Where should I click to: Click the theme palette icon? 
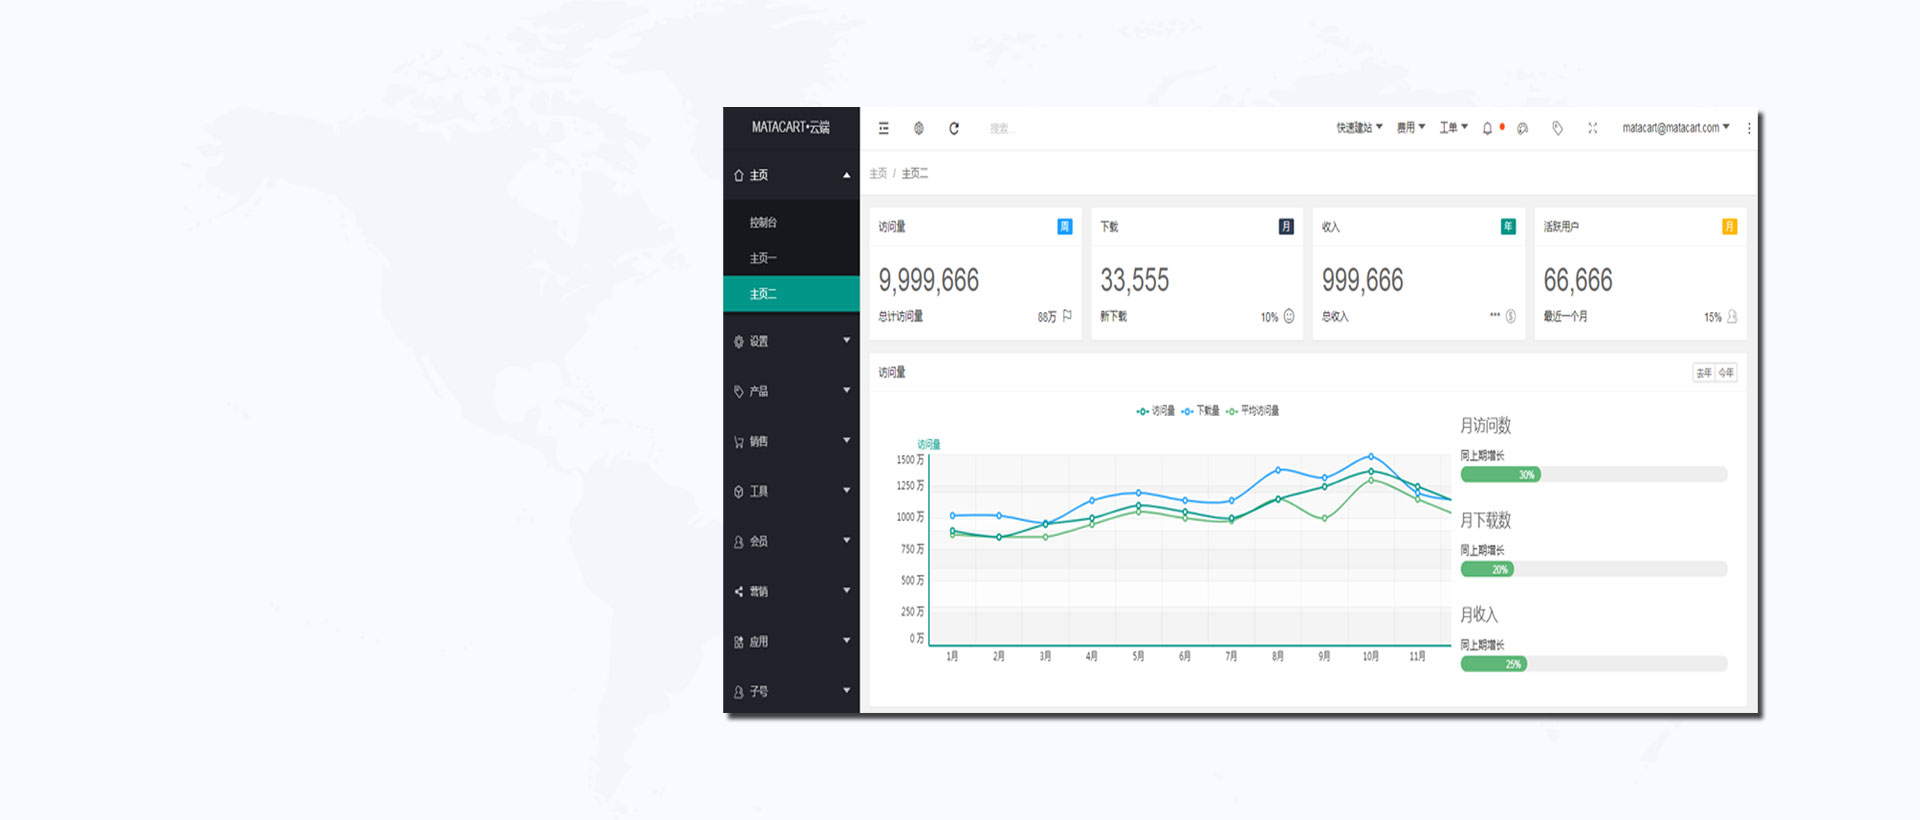[1523, 128]
